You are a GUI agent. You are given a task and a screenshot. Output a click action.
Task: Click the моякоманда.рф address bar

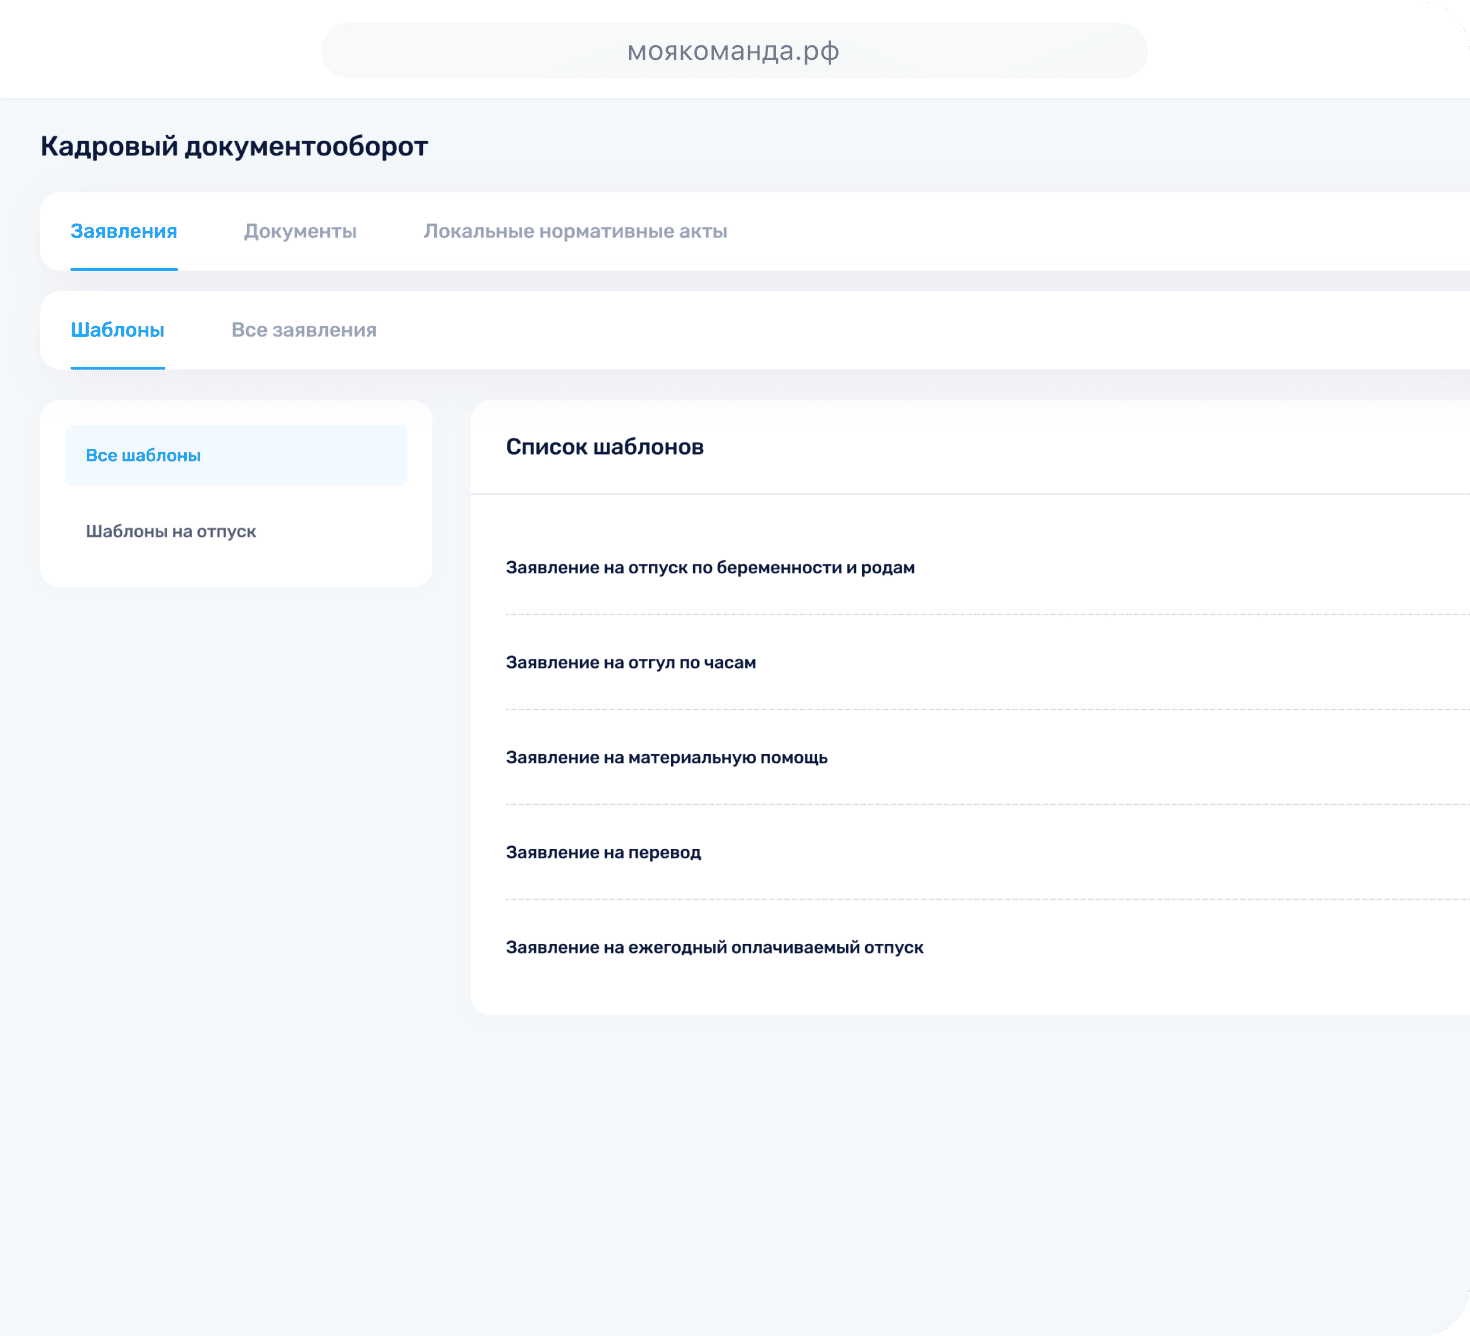(734, 51)
